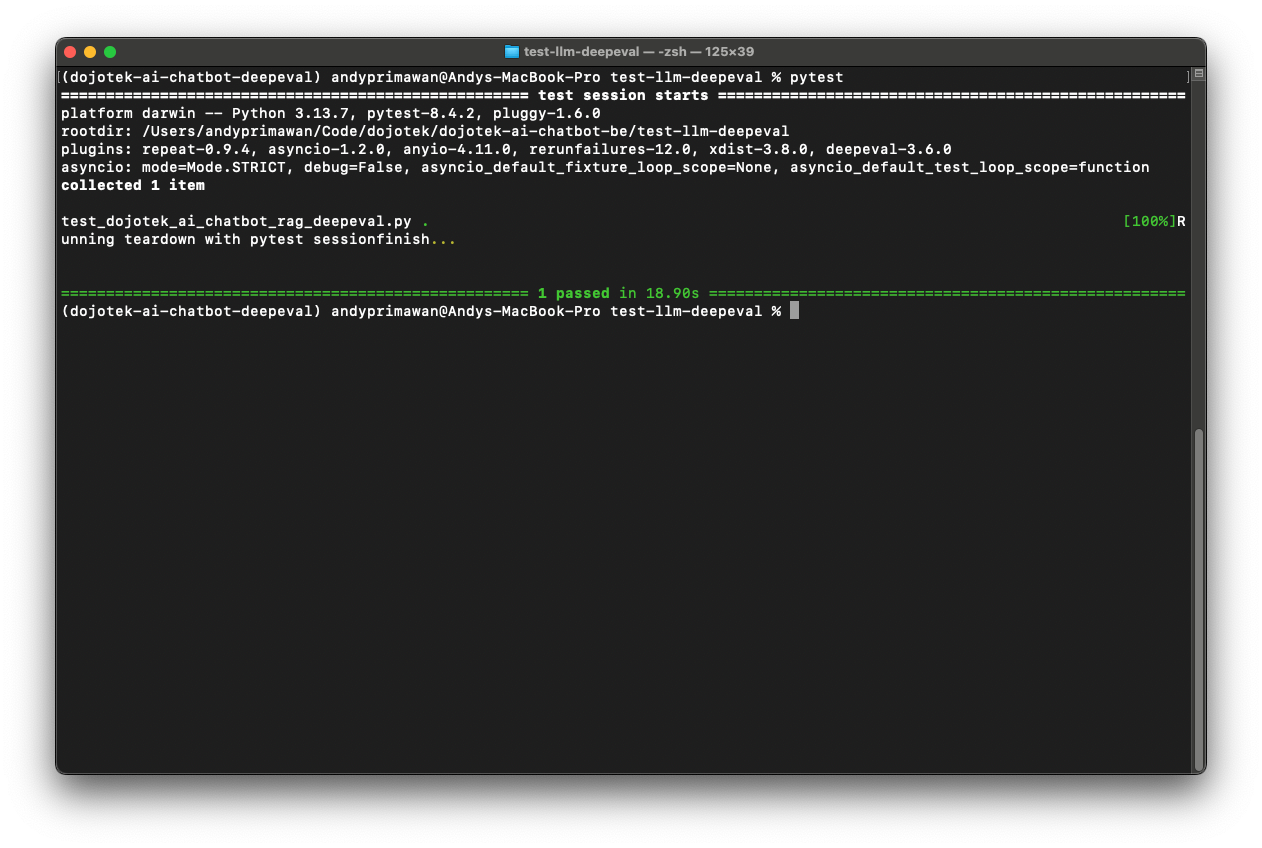This screenshot has width=1262, height=848.
Task: Click the bold "collected 1 item" line
Action: coord(133,185)
